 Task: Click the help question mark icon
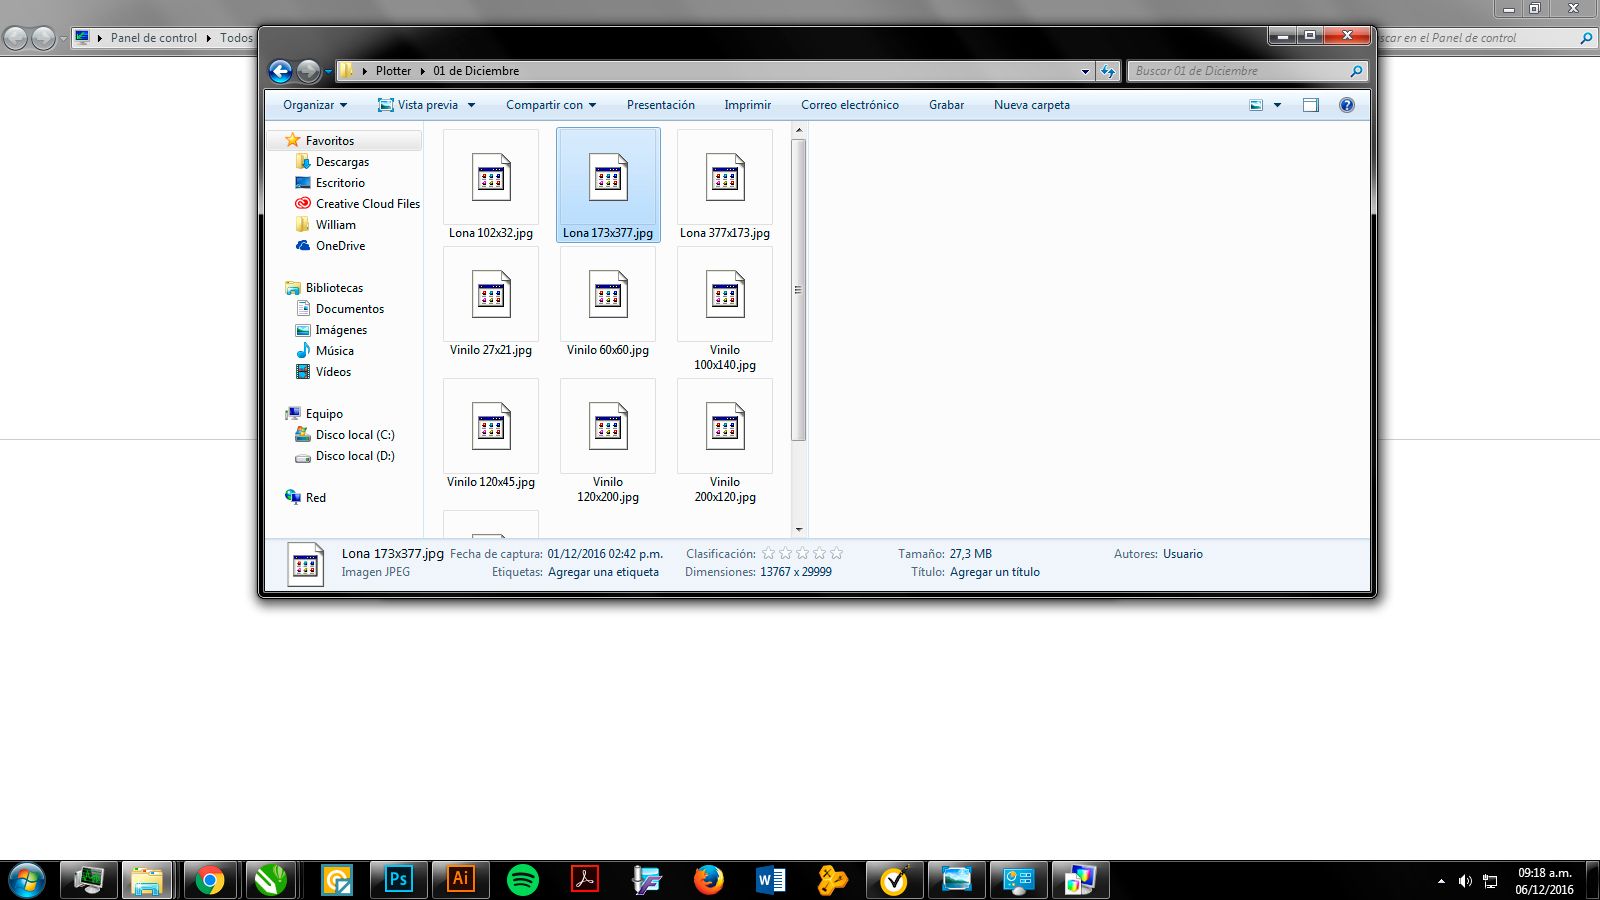click(x=1347, y=105)
